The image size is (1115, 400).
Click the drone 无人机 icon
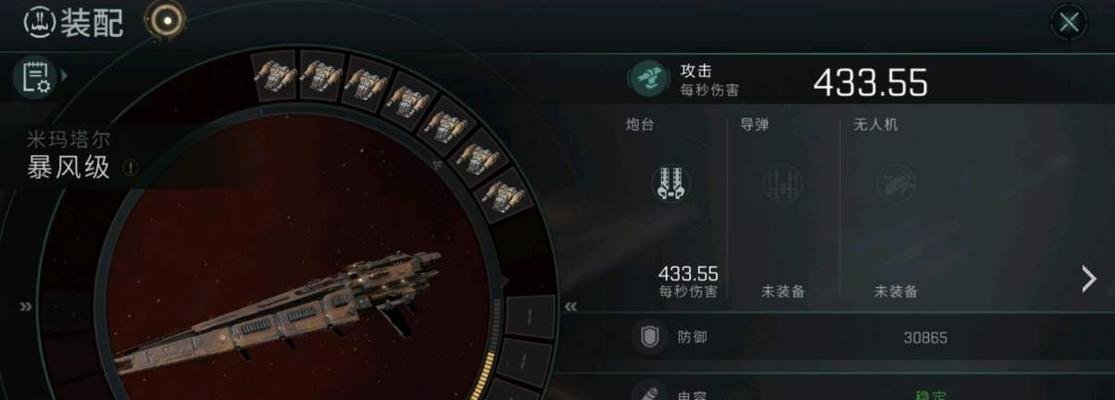click(x=896, y=183)
